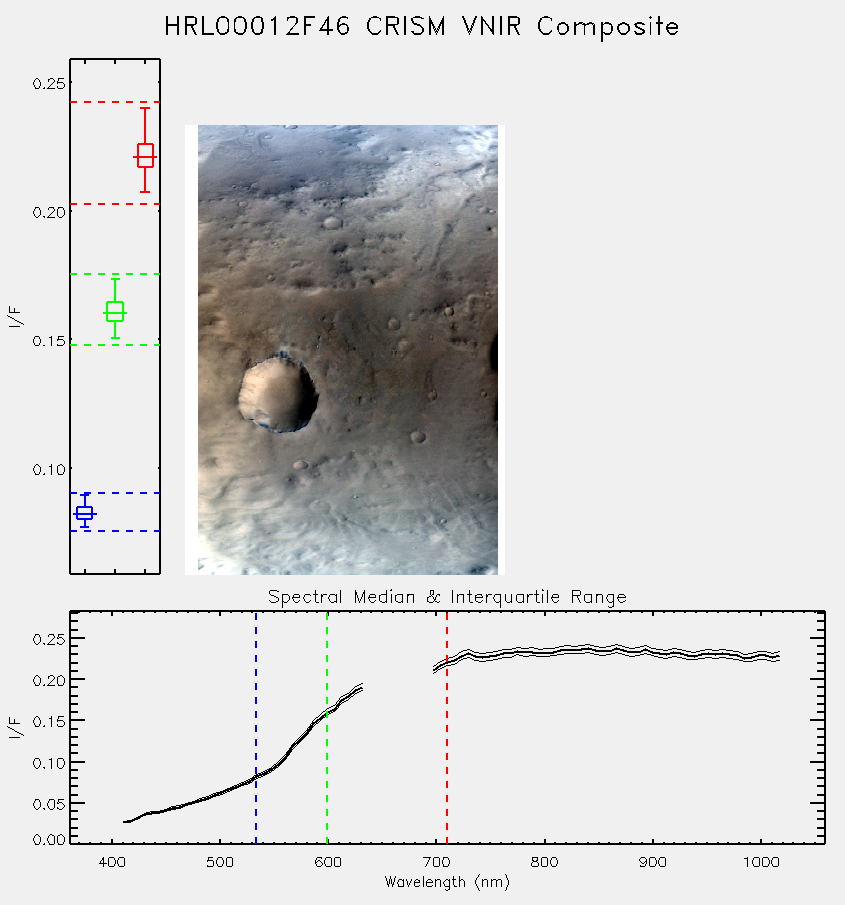The image size is (845, 905).
Task: Click the HRL00012F46 CRISM VNIR Composite title
Action: (421, 27)
